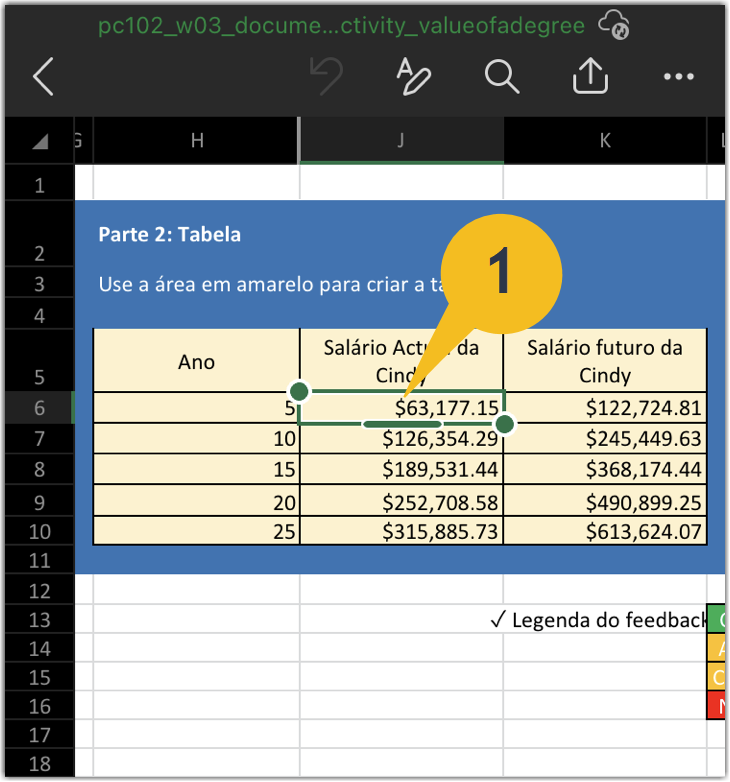Image resolution: width=730 pixels, height=782 pixels.
Task: Select row 13 header
Action: coord(39,619)
